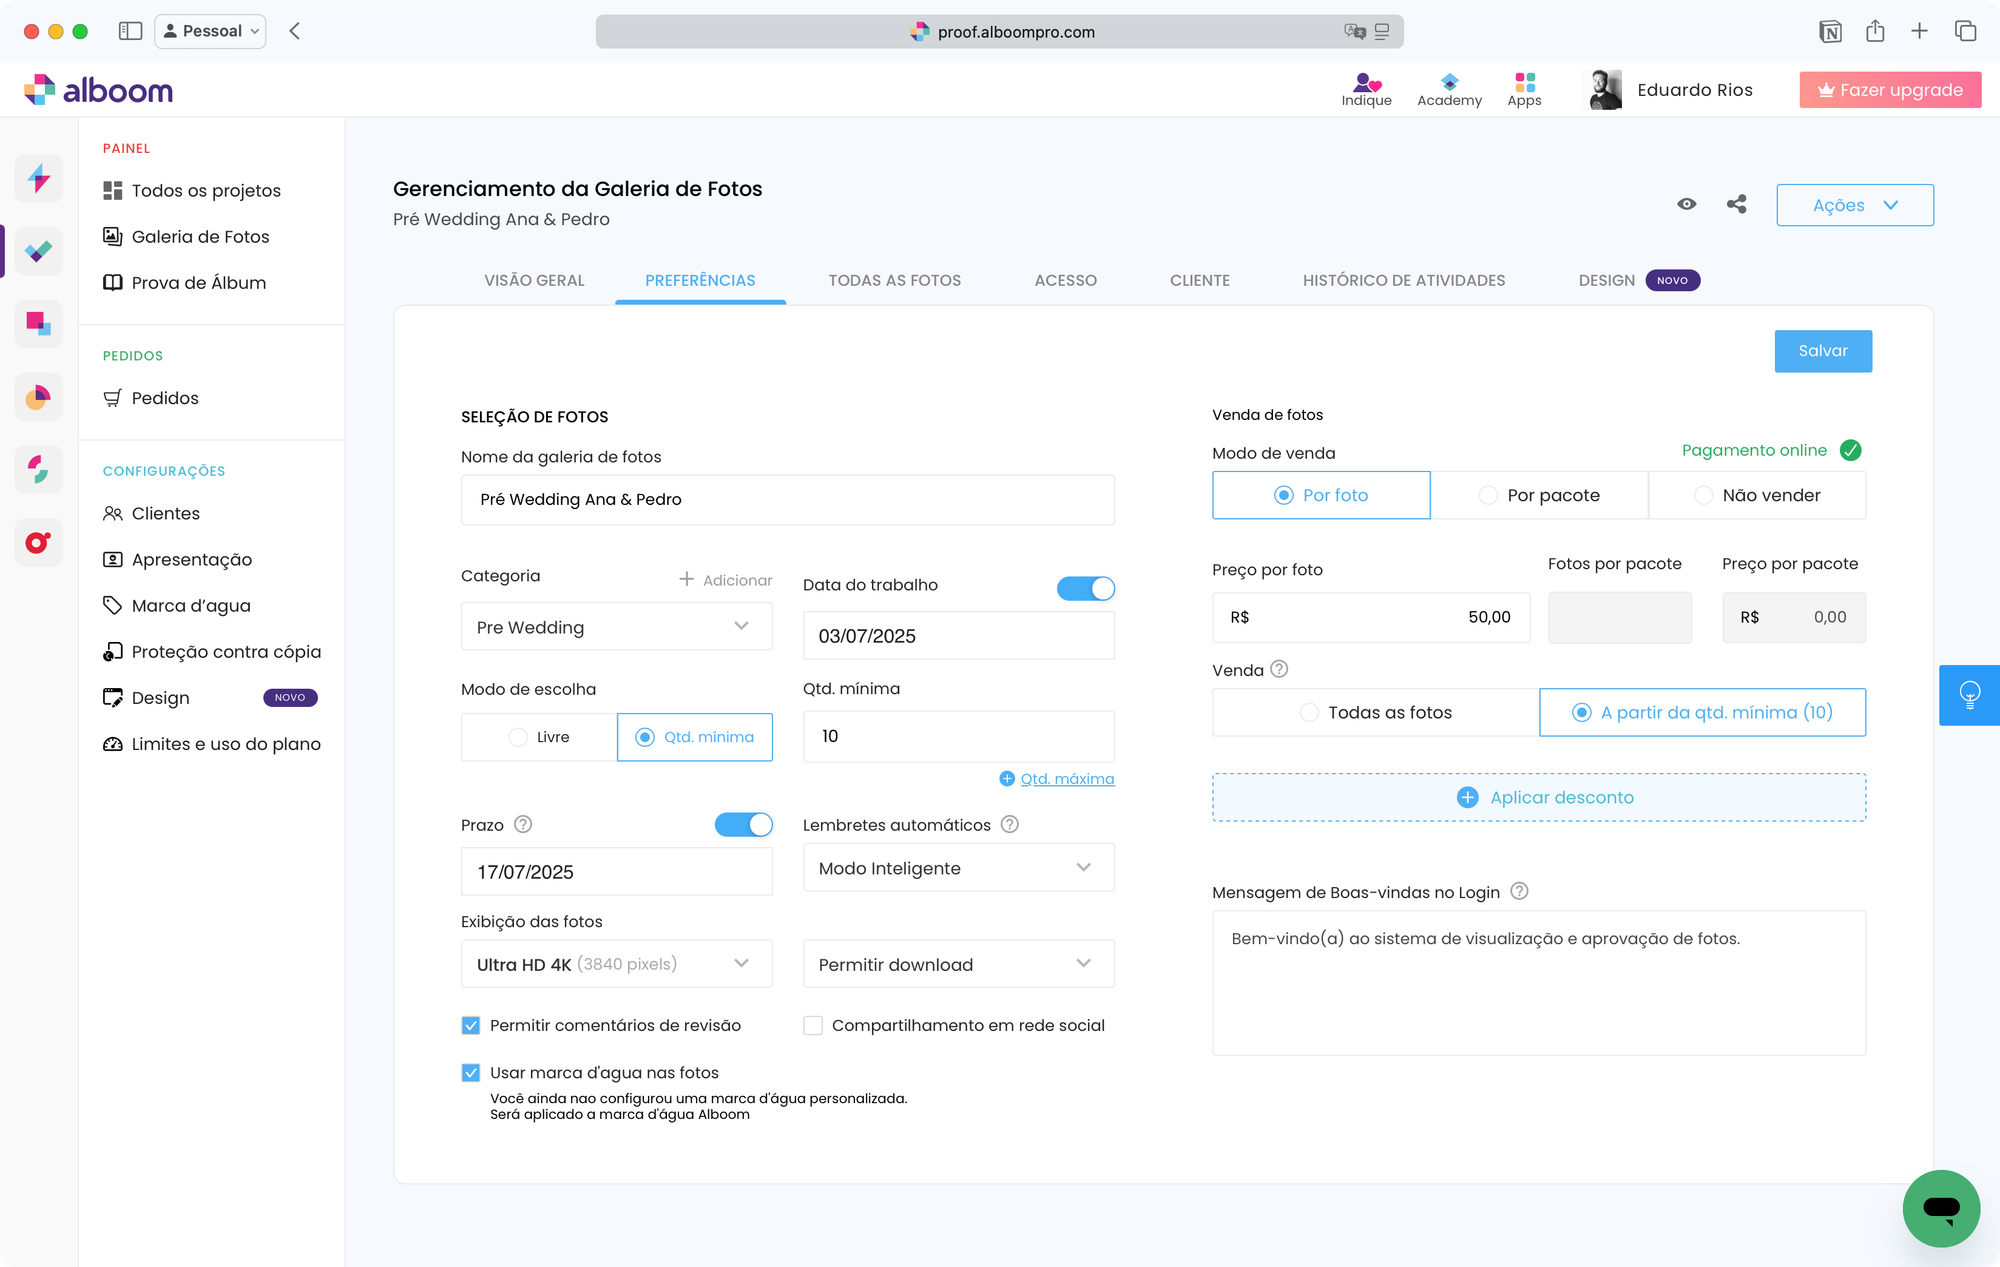The image size is (2000, 1267).
Task: Click the Notion extension icon in browser
Action: 1830,31
